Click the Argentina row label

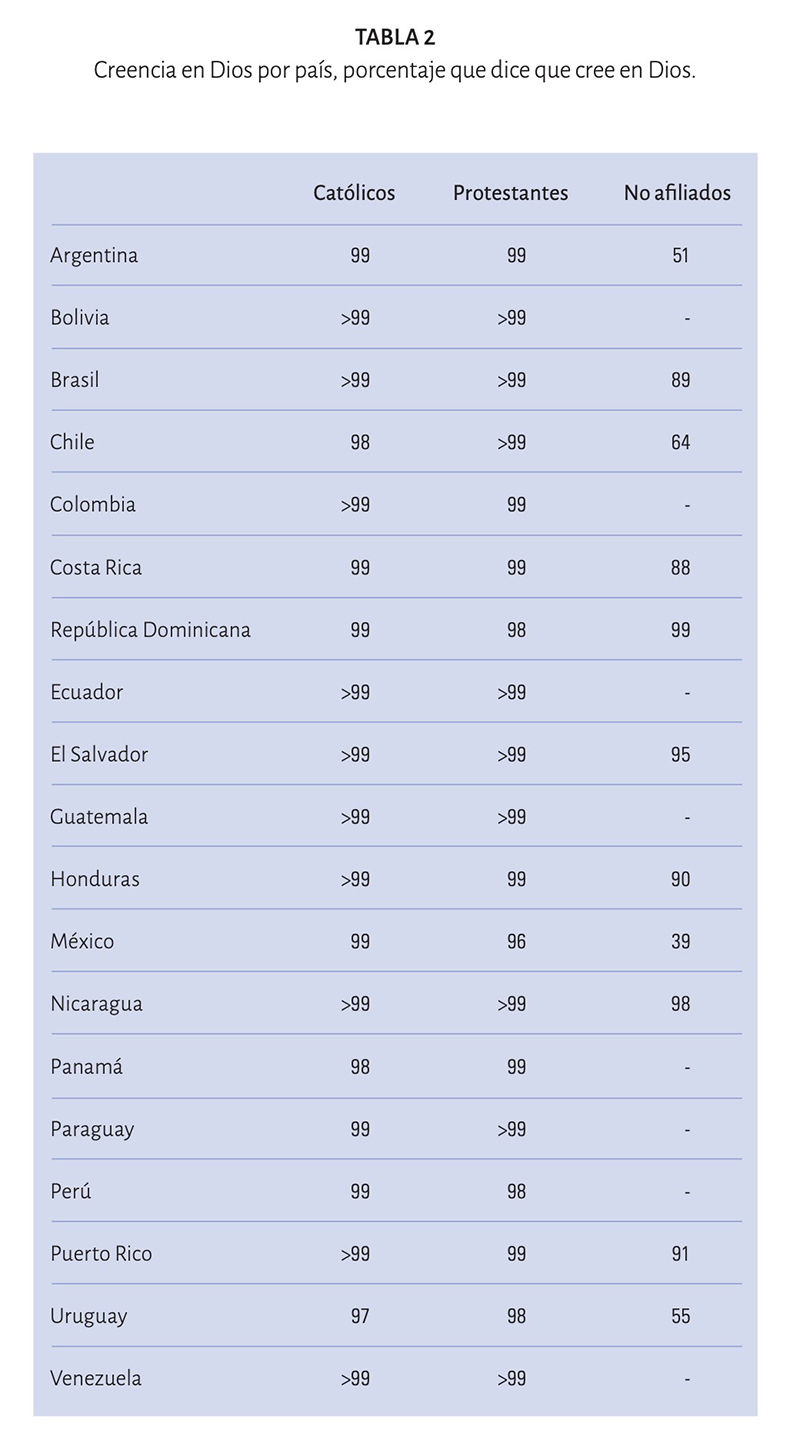tap(94, 256)
